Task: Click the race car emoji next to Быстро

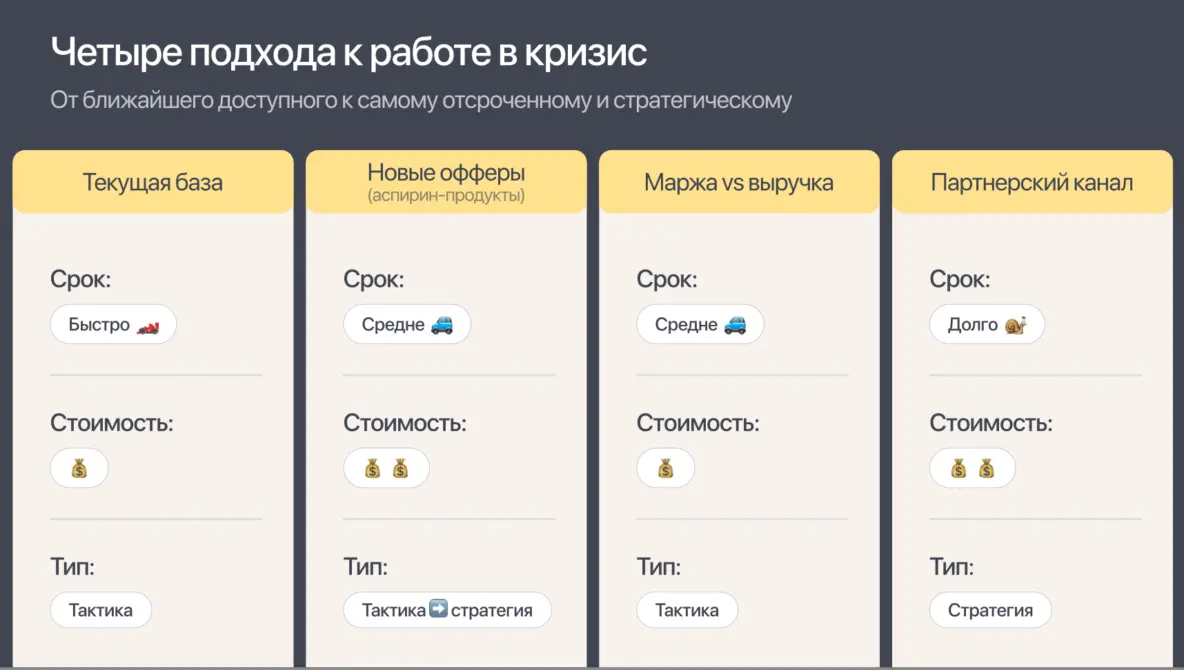Action: click(x=148, y=326)
